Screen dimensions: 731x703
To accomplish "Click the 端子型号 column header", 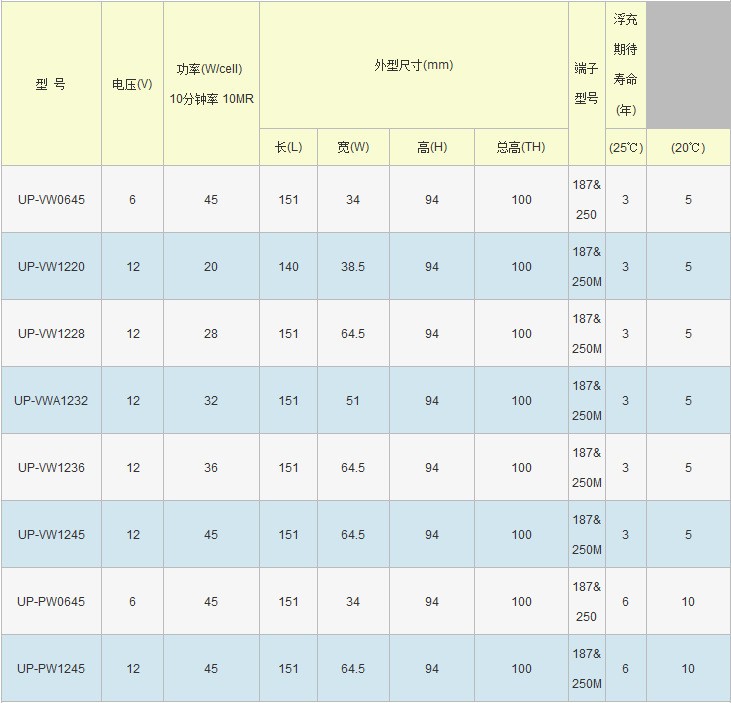I will click(x=587, y=84).
